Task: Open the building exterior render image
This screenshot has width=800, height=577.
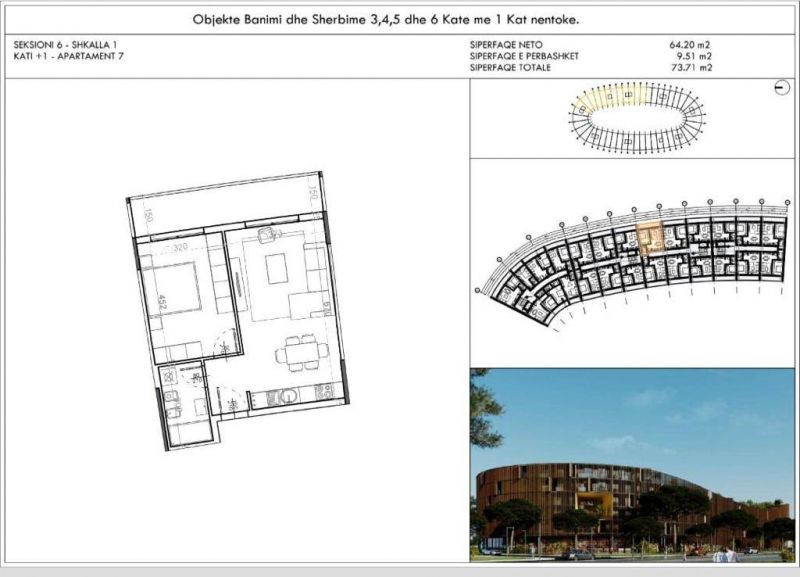Action: point(634,463)
